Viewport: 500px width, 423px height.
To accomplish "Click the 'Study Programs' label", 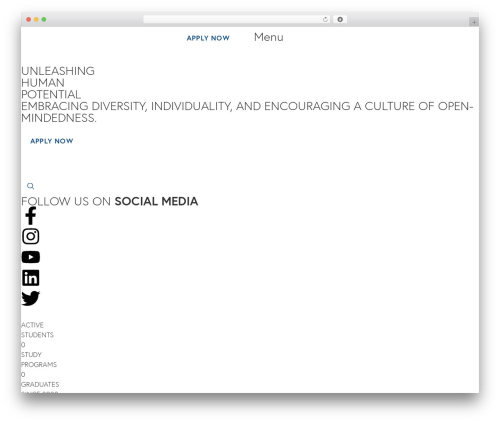I will (x=39, y=359).
